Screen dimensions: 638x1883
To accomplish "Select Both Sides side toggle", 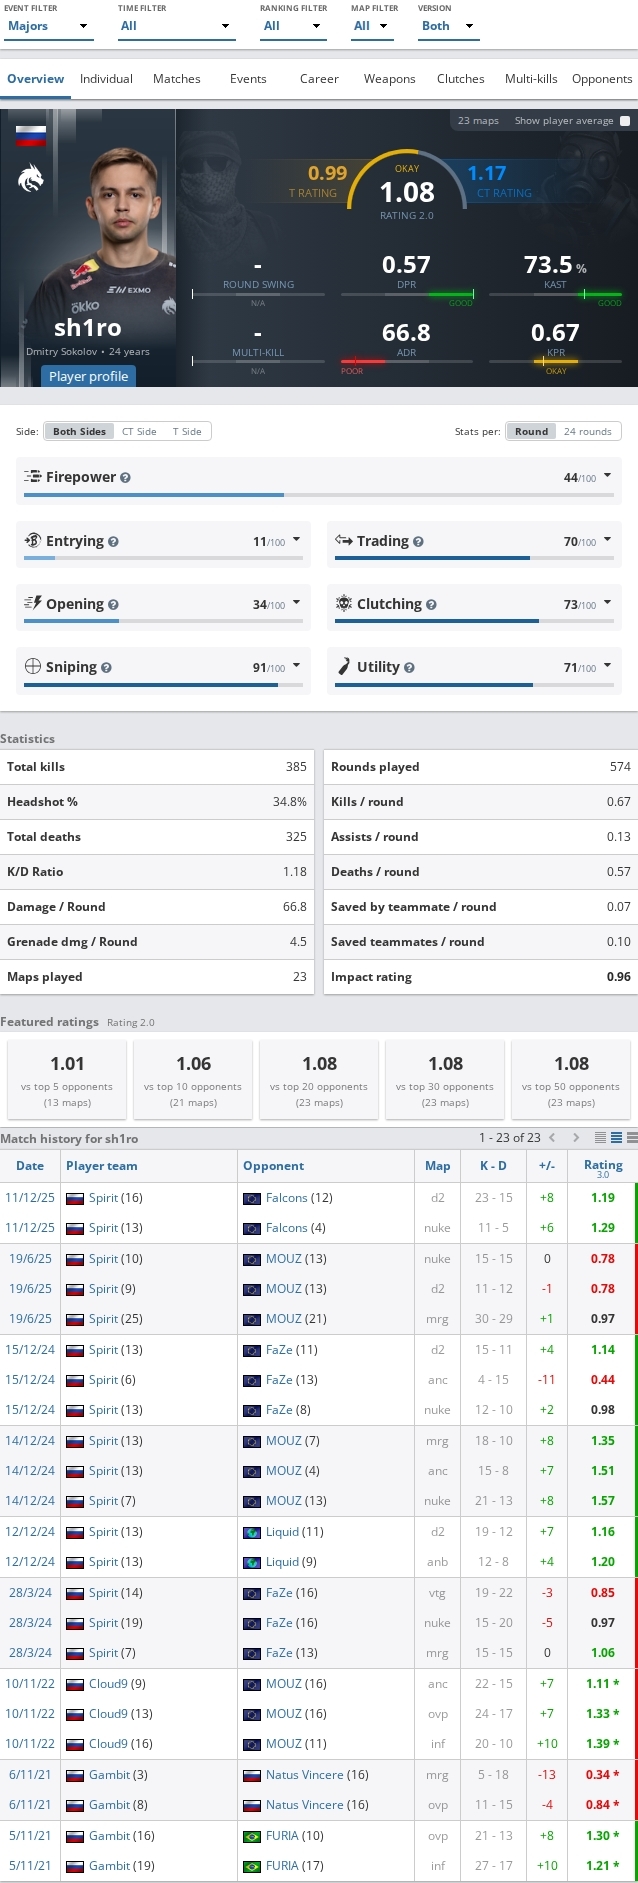I will (x=79, y=432).
